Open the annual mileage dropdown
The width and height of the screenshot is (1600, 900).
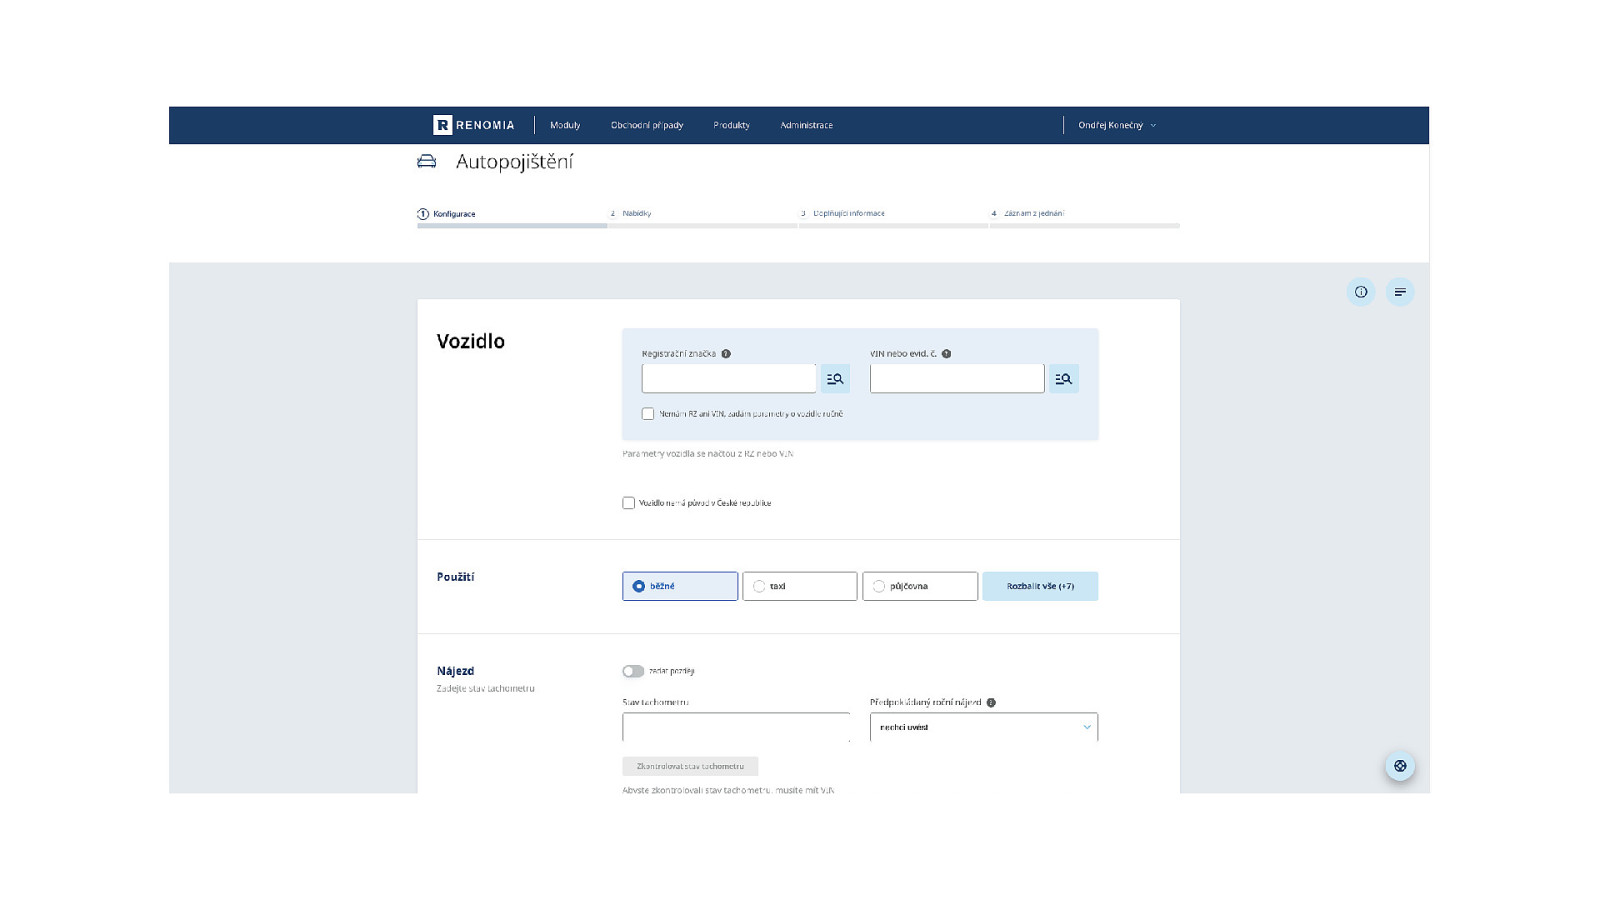click(983, 727)
